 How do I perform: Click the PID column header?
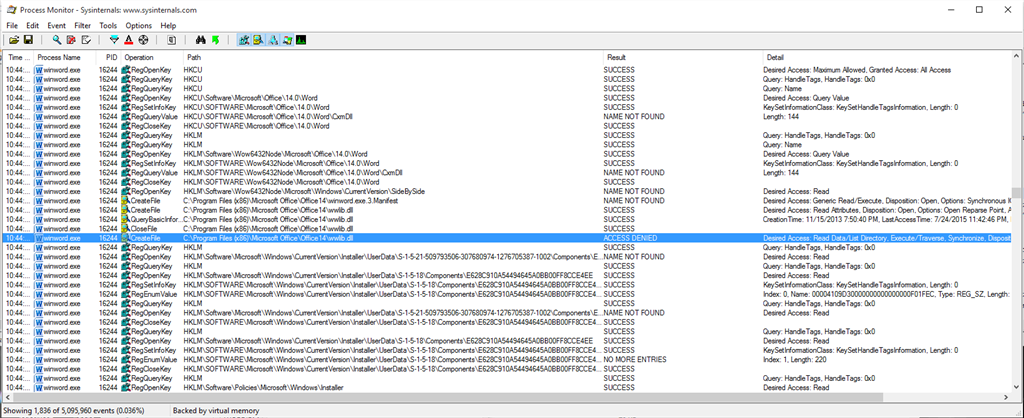108,57
